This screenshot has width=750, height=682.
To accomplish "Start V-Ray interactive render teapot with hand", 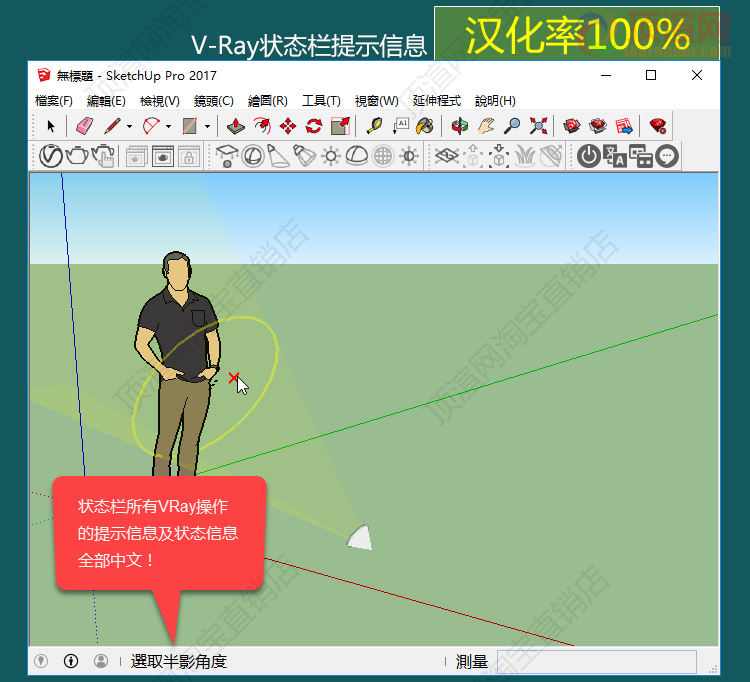I will [103, 156].
